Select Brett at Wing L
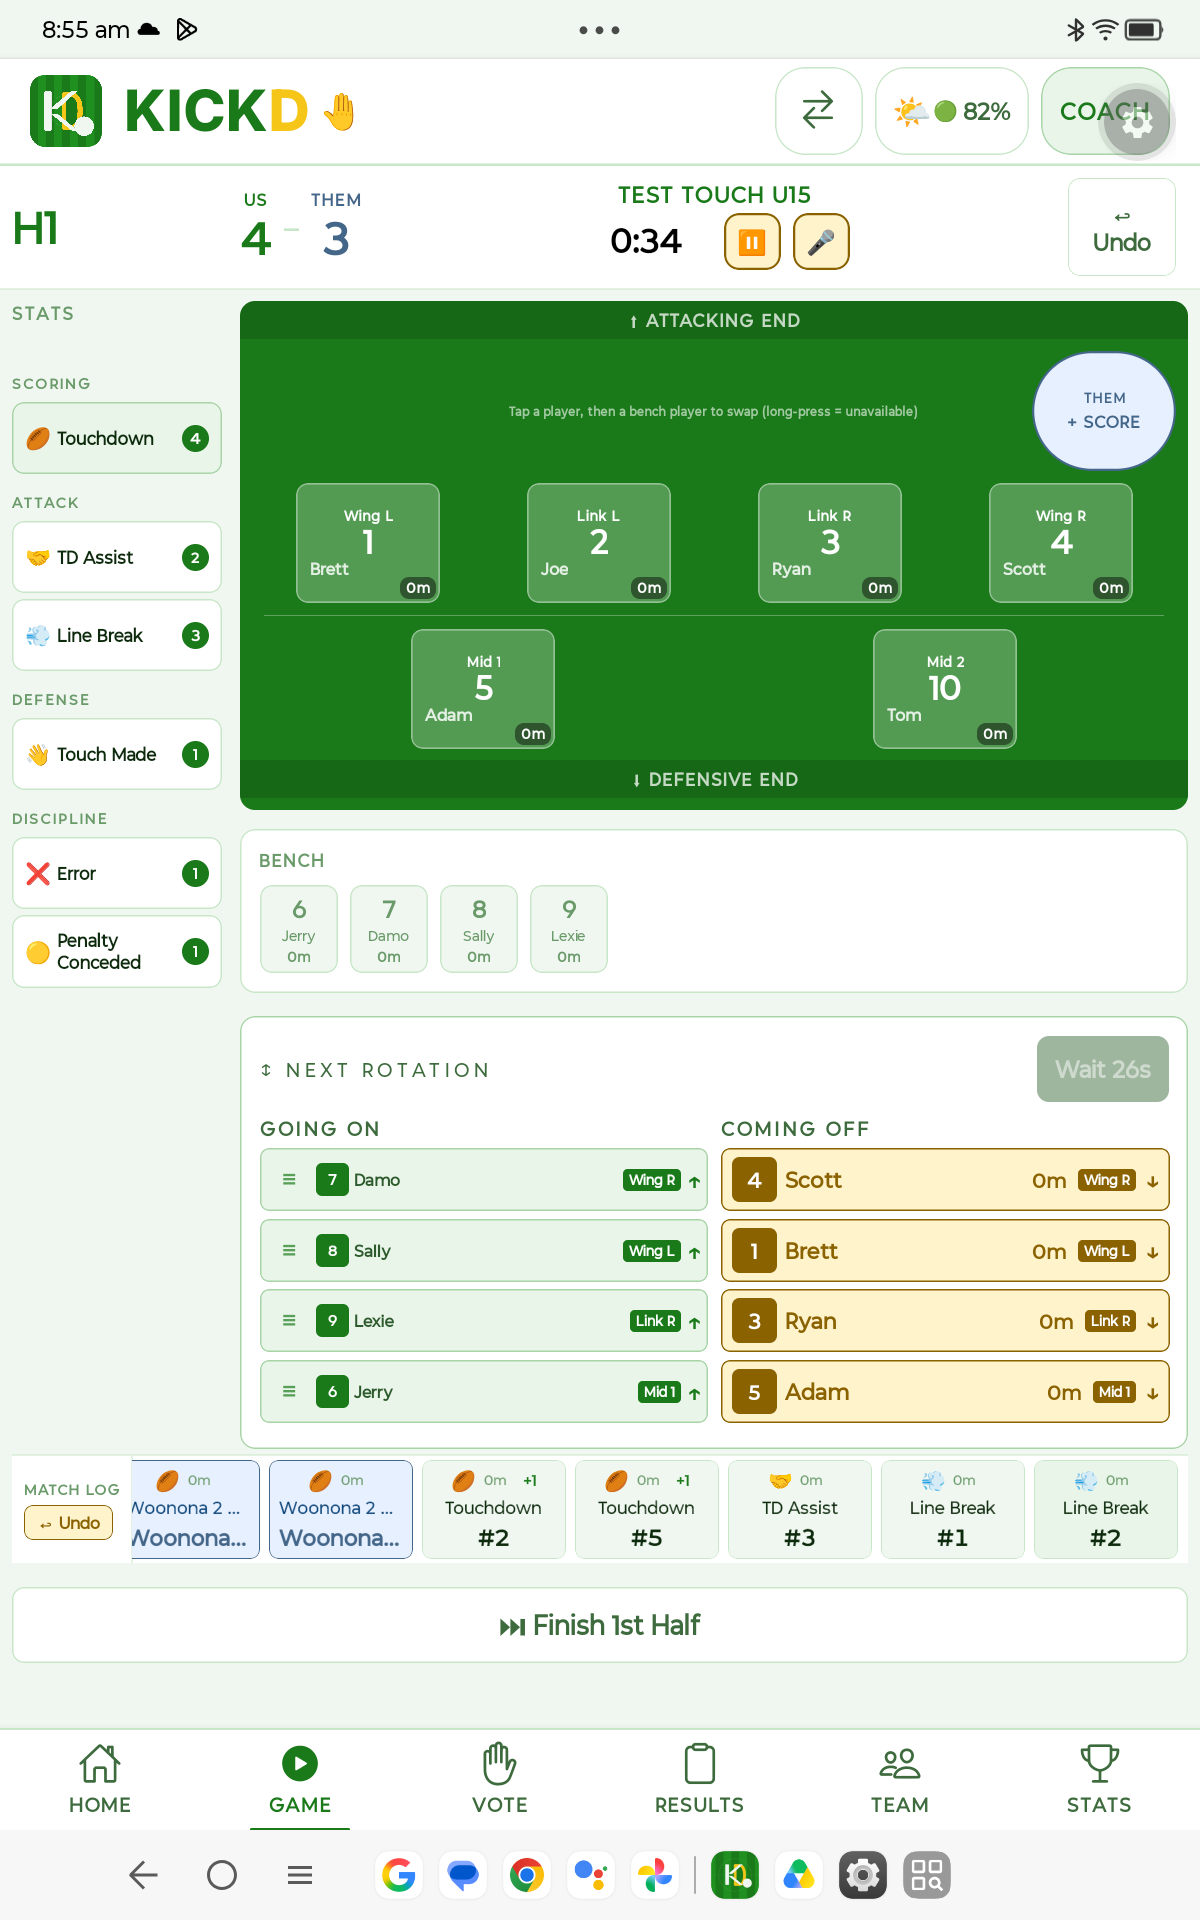 [368, 543]
